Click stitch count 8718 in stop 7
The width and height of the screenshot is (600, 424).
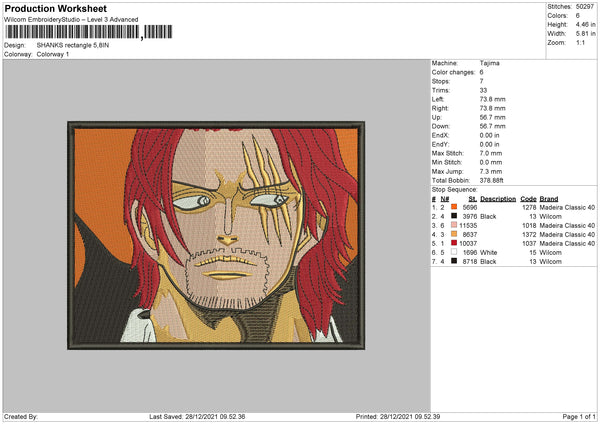pyautogui.click(x=470, y=261)
